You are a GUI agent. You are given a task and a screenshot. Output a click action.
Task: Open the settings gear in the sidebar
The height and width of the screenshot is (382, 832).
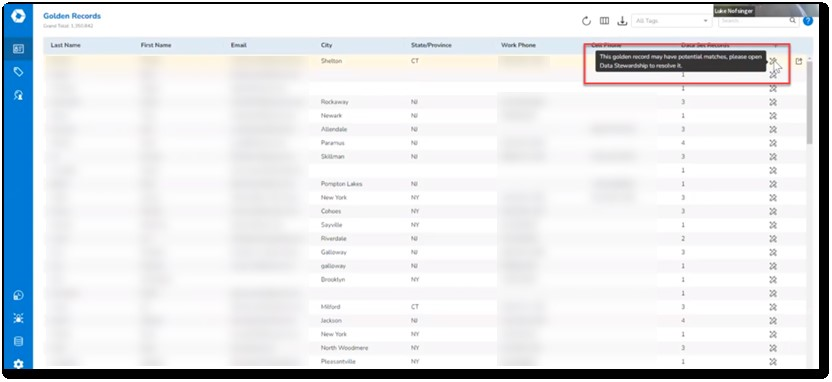pyautogui.click(x=18, y=364)
